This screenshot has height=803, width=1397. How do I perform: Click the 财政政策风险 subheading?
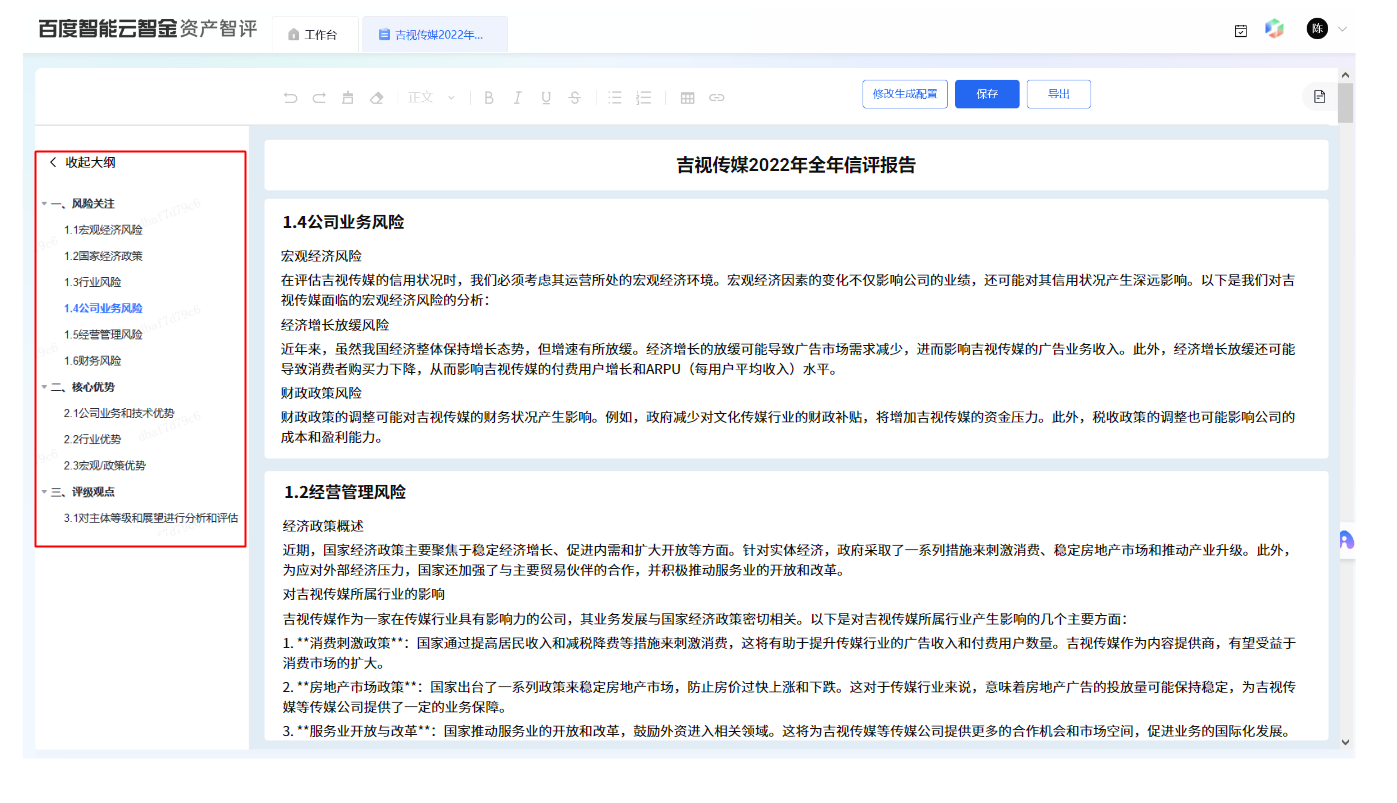point(321,393)
